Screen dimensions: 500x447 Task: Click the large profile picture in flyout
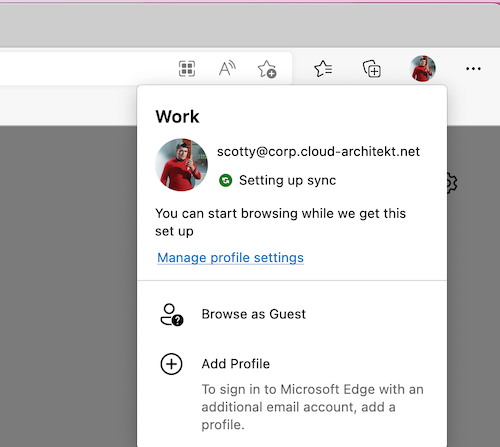click(181, 165)
